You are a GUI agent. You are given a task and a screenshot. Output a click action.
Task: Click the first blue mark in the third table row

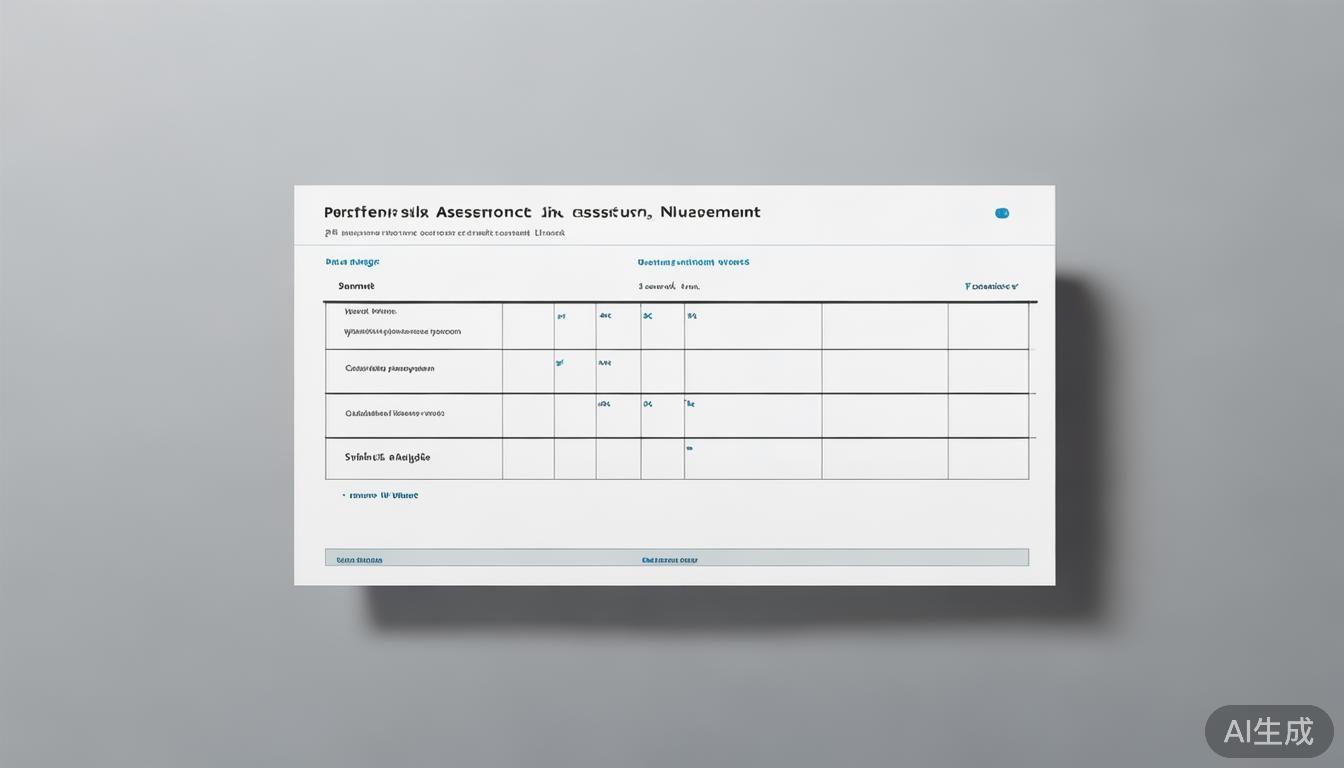[x=604, y=405]
